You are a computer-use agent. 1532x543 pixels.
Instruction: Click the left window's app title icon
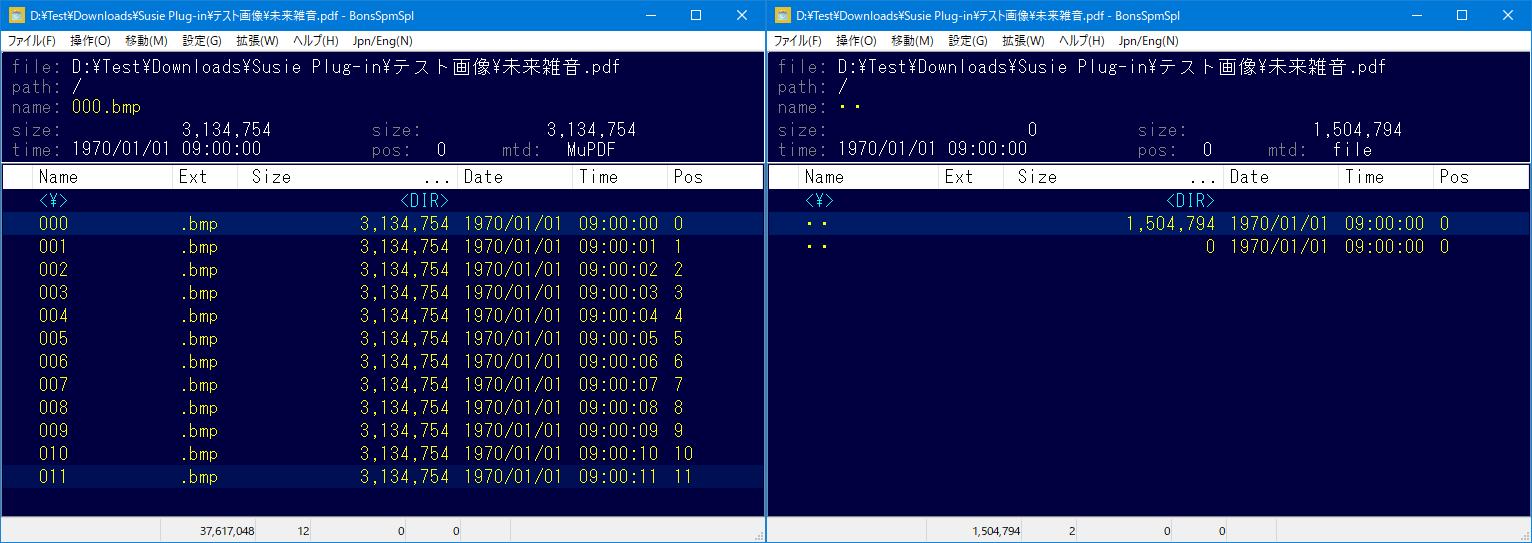point(16,16)
